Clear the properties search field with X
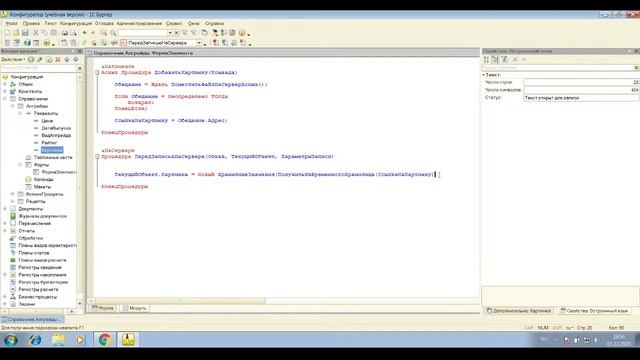Image resolution: width=640 pixels, height=360 pixels. point(636,67)
